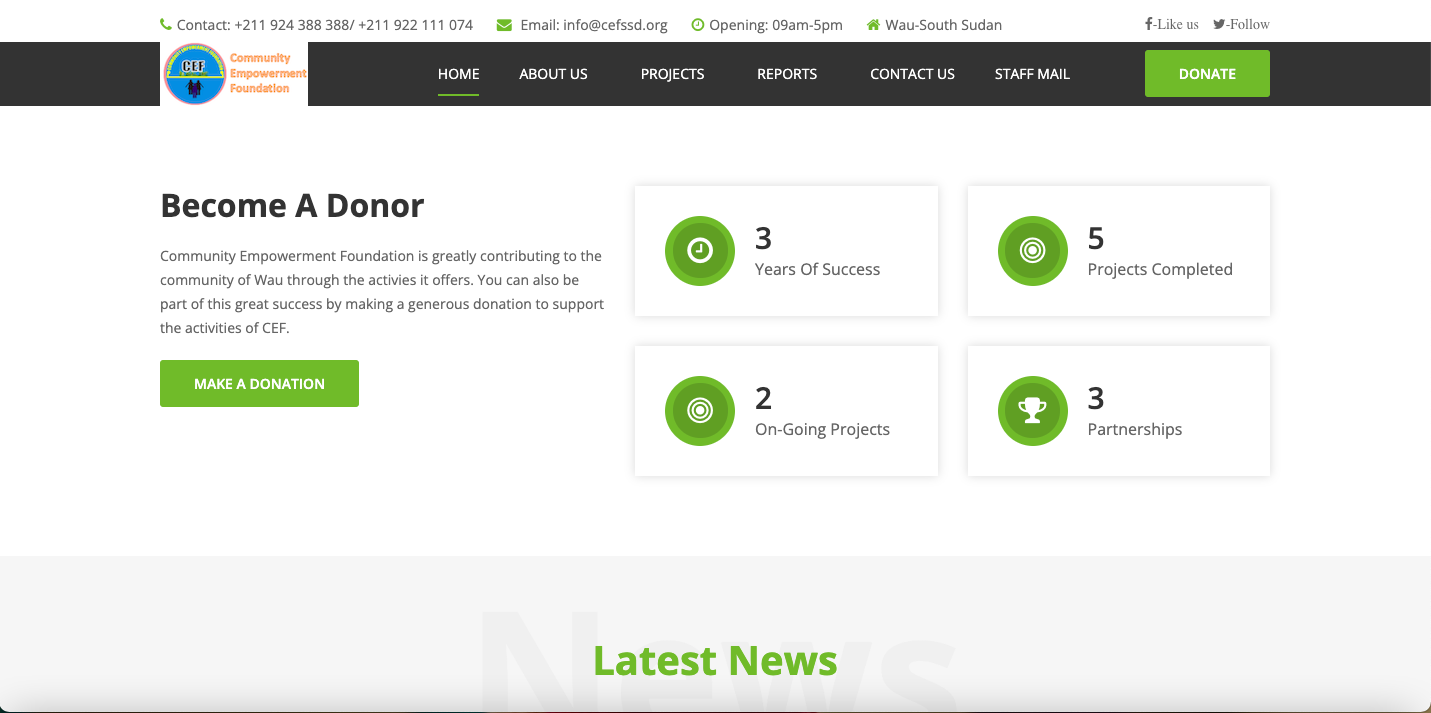This screenshot has height=713, width=1431.
Task: Click the contact phone number text
Action: [353, 25]
